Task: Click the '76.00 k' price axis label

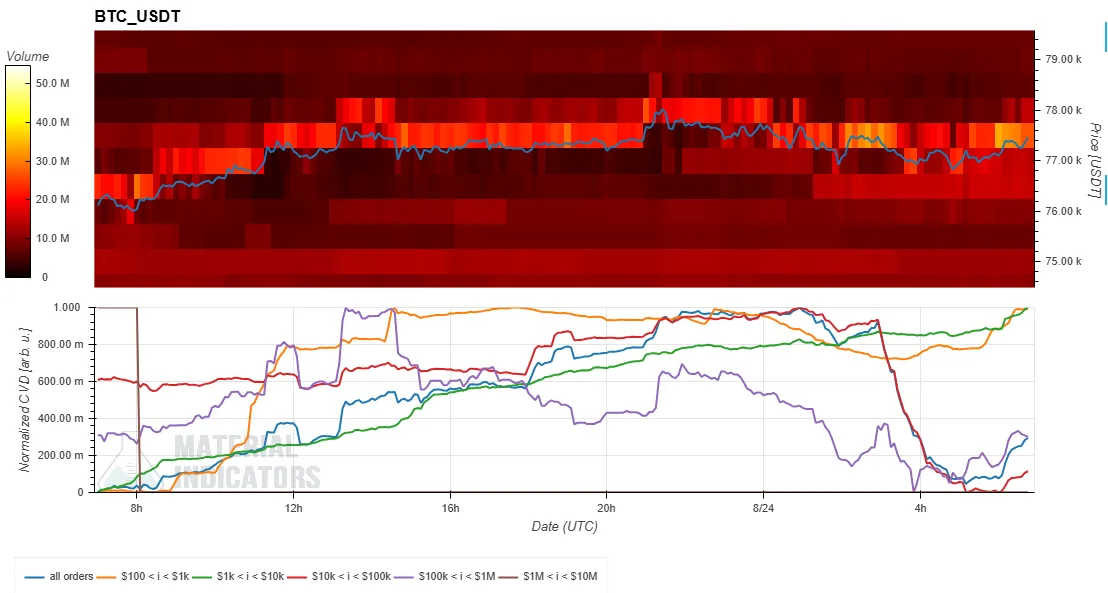Action: tap(1063, 211)
